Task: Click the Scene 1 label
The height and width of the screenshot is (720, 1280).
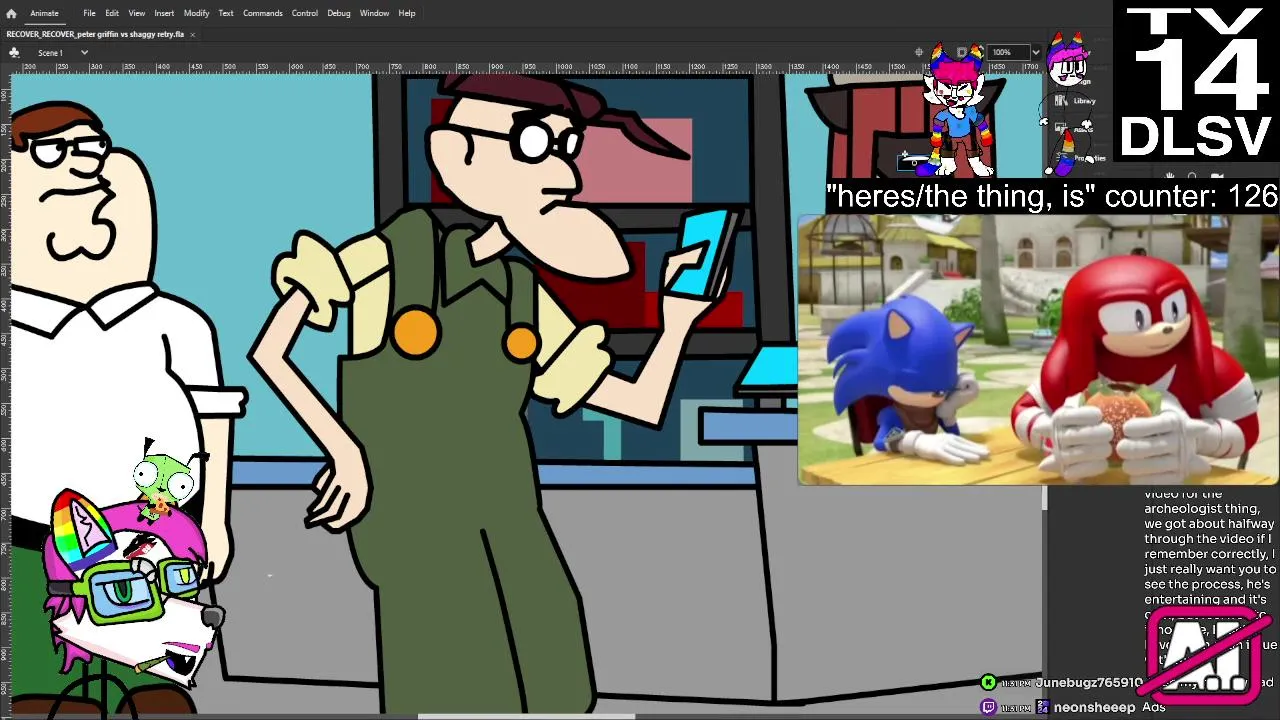Action: (50, 52)
